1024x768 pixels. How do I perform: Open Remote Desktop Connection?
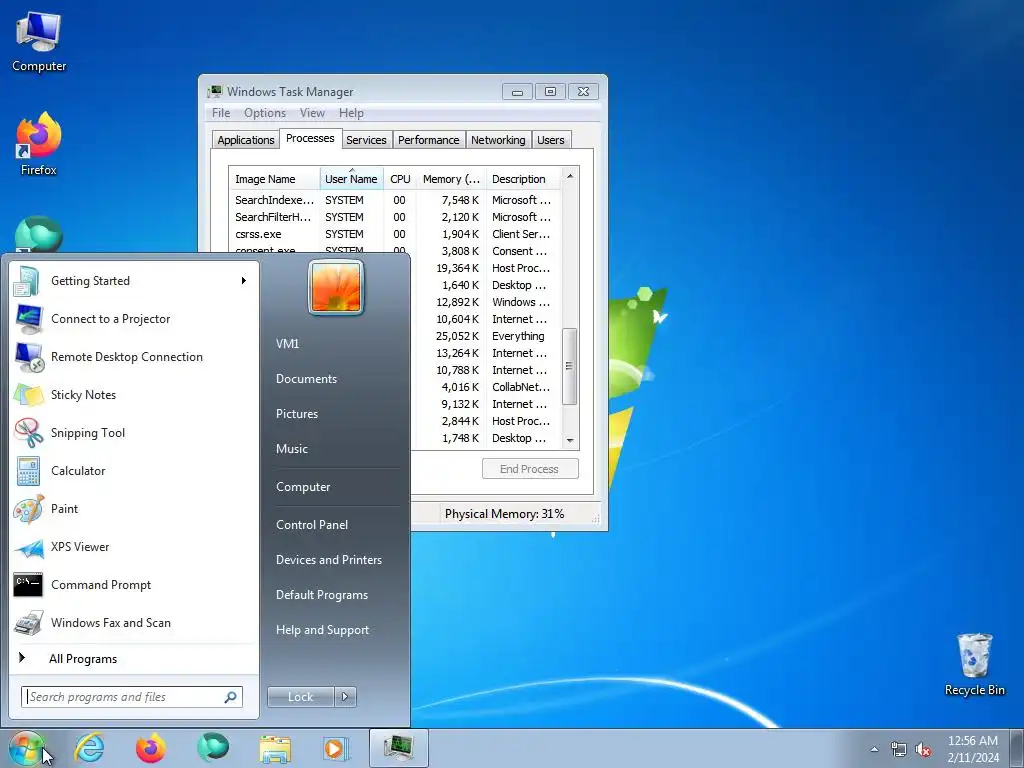134,357
